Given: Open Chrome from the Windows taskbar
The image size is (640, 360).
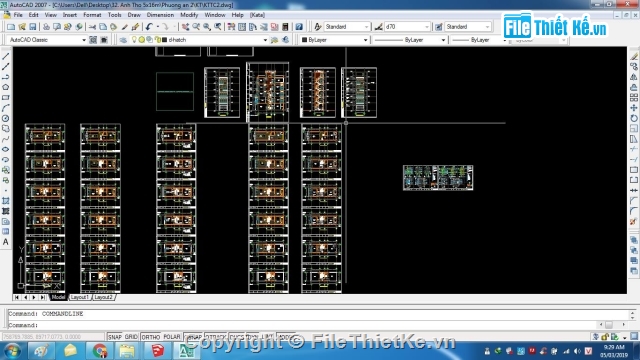Looking at the screenshot, I should (x=100, y=351).
